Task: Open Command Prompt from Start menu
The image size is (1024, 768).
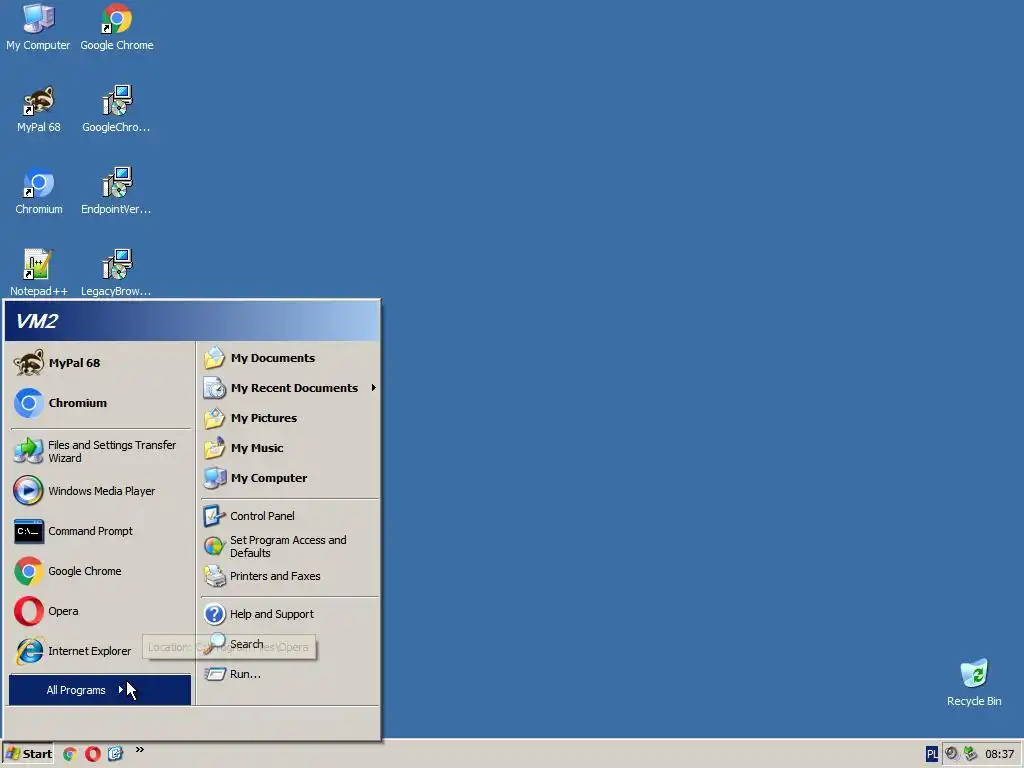Action: (x=101, y=531)
